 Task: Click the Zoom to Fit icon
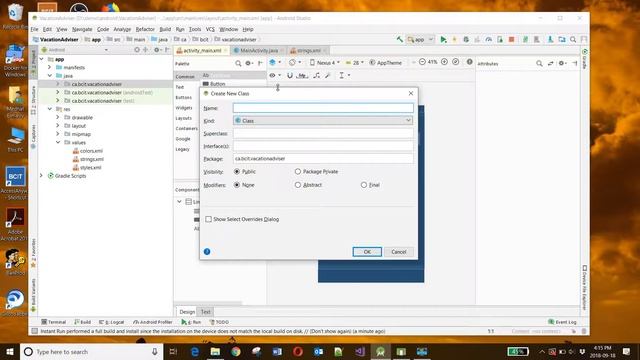(456, 62)
